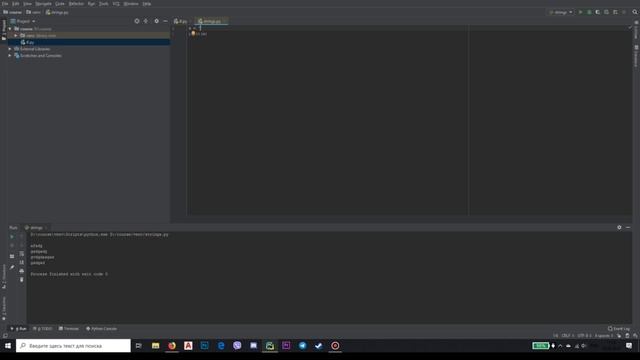Click 'Process finished with exit code 0' text
The image size is (640, 360).
point(69,274)
